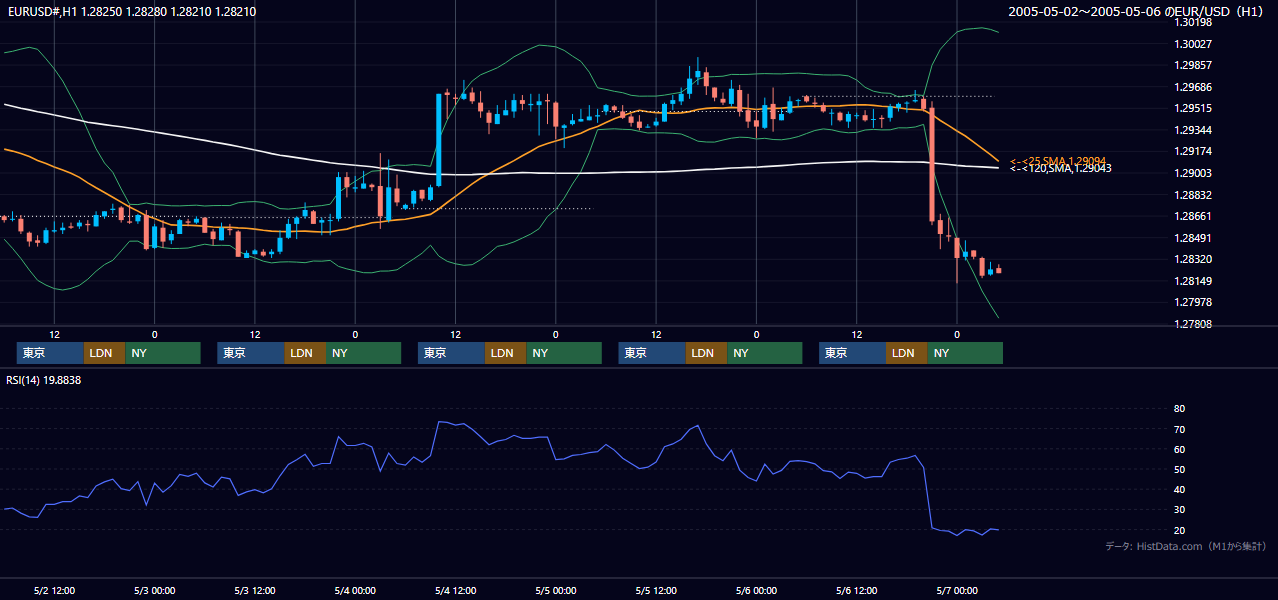The image size is (1278, 600).
Task: Click the 5/4 12:00 date label
Action: coord(456,591)
